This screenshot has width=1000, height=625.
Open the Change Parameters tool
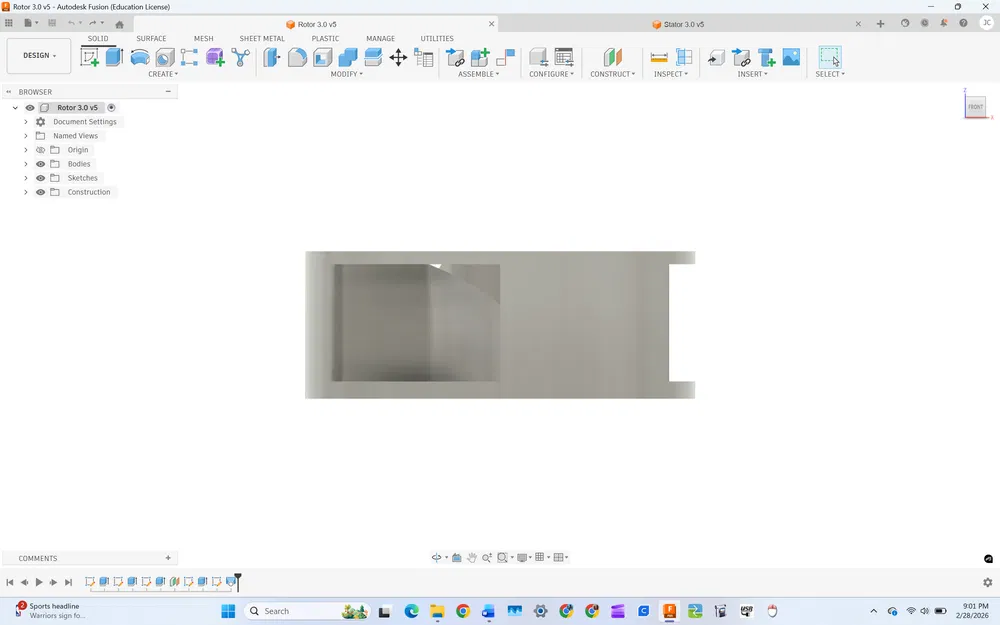click(x=423, y=57)
